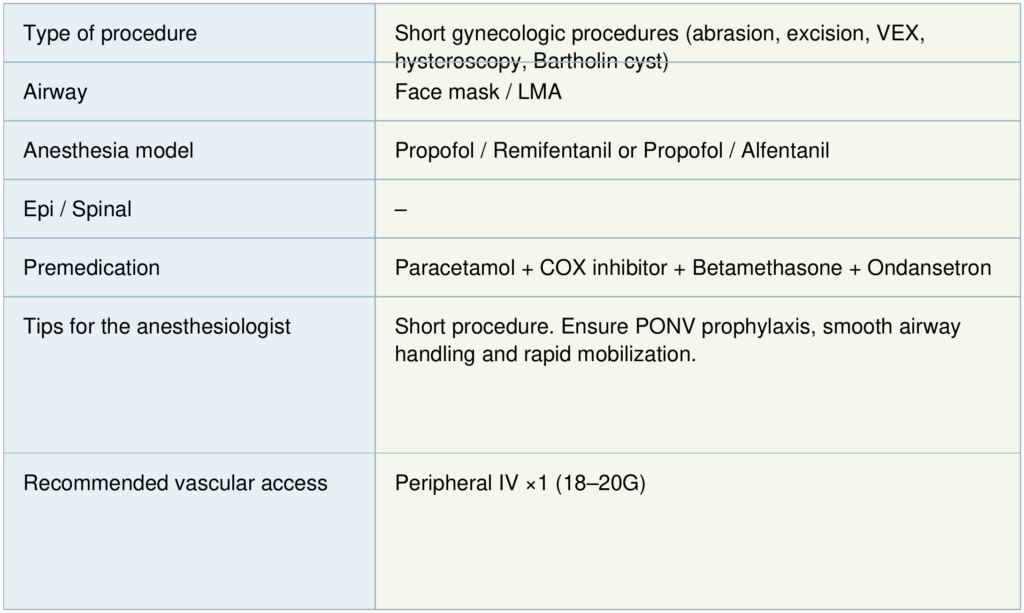
Task: Select 'Recommended vascular access' label cell
Action: coord(175,483)
